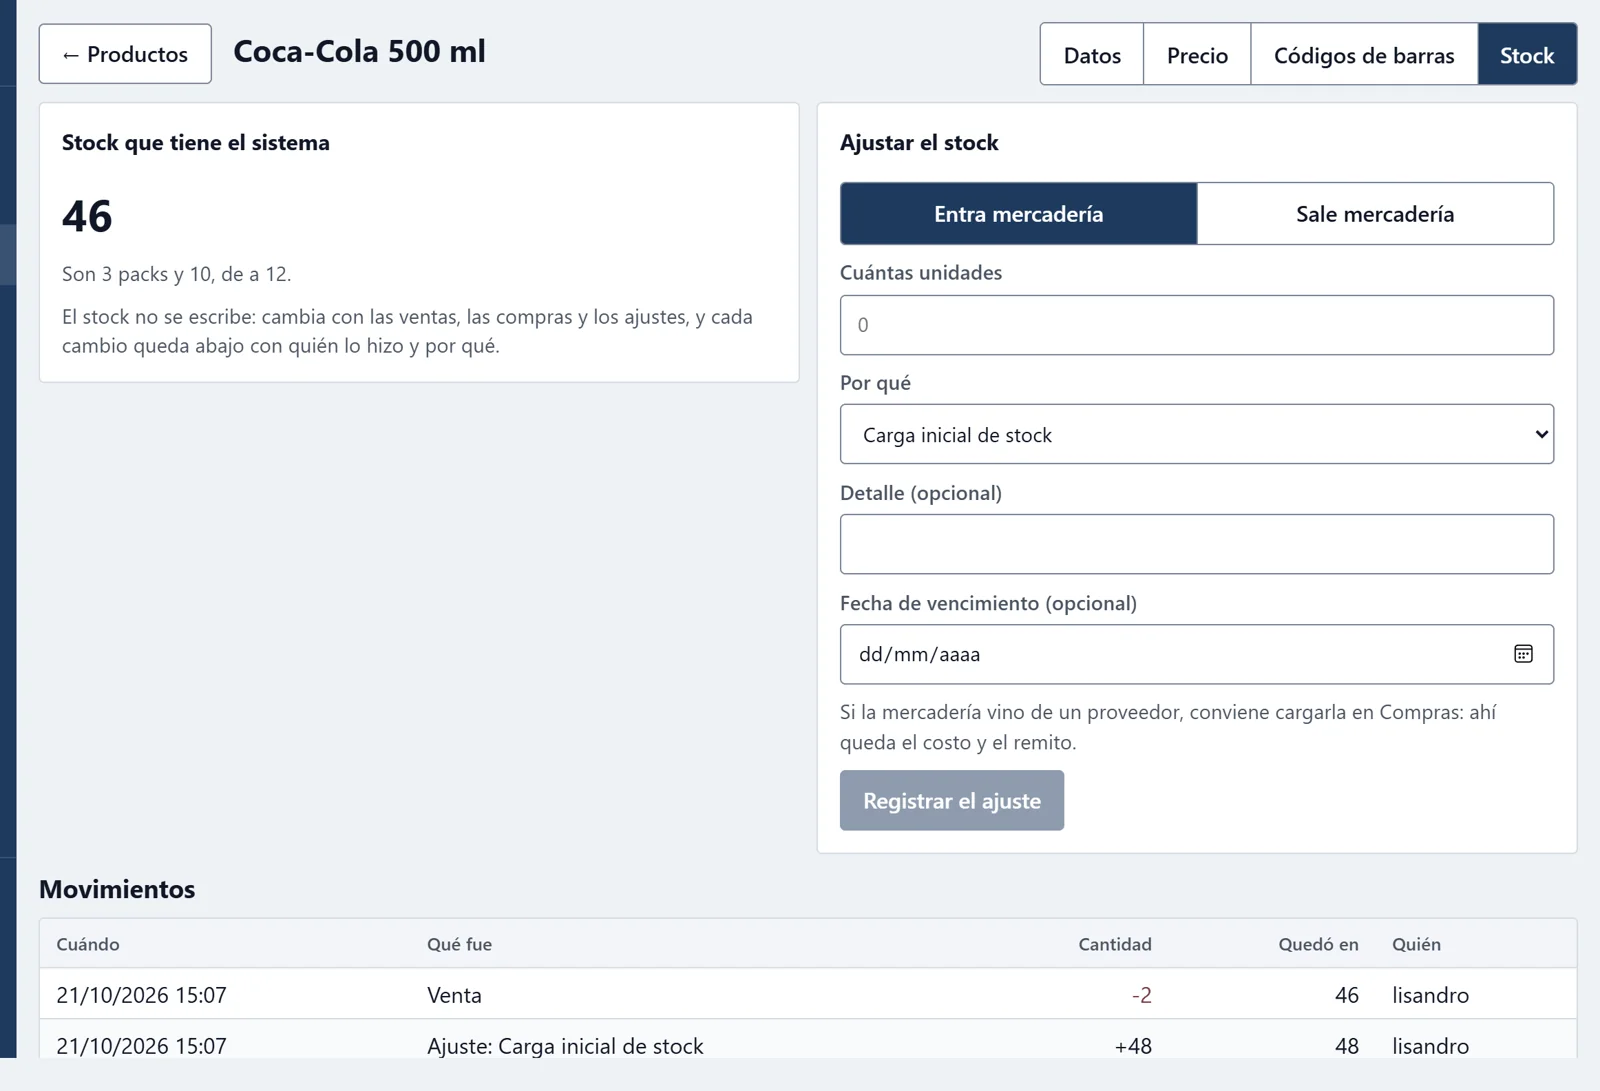Click the Quedó en column header
Viewport: 1600px width, 1091px height.
[x=1318, y=944]
